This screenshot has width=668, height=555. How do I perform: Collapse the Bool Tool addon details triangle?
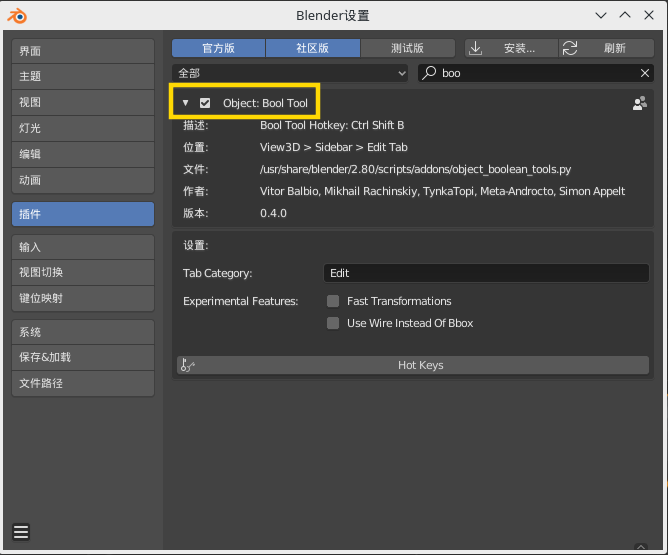click(x=185, y=103)
